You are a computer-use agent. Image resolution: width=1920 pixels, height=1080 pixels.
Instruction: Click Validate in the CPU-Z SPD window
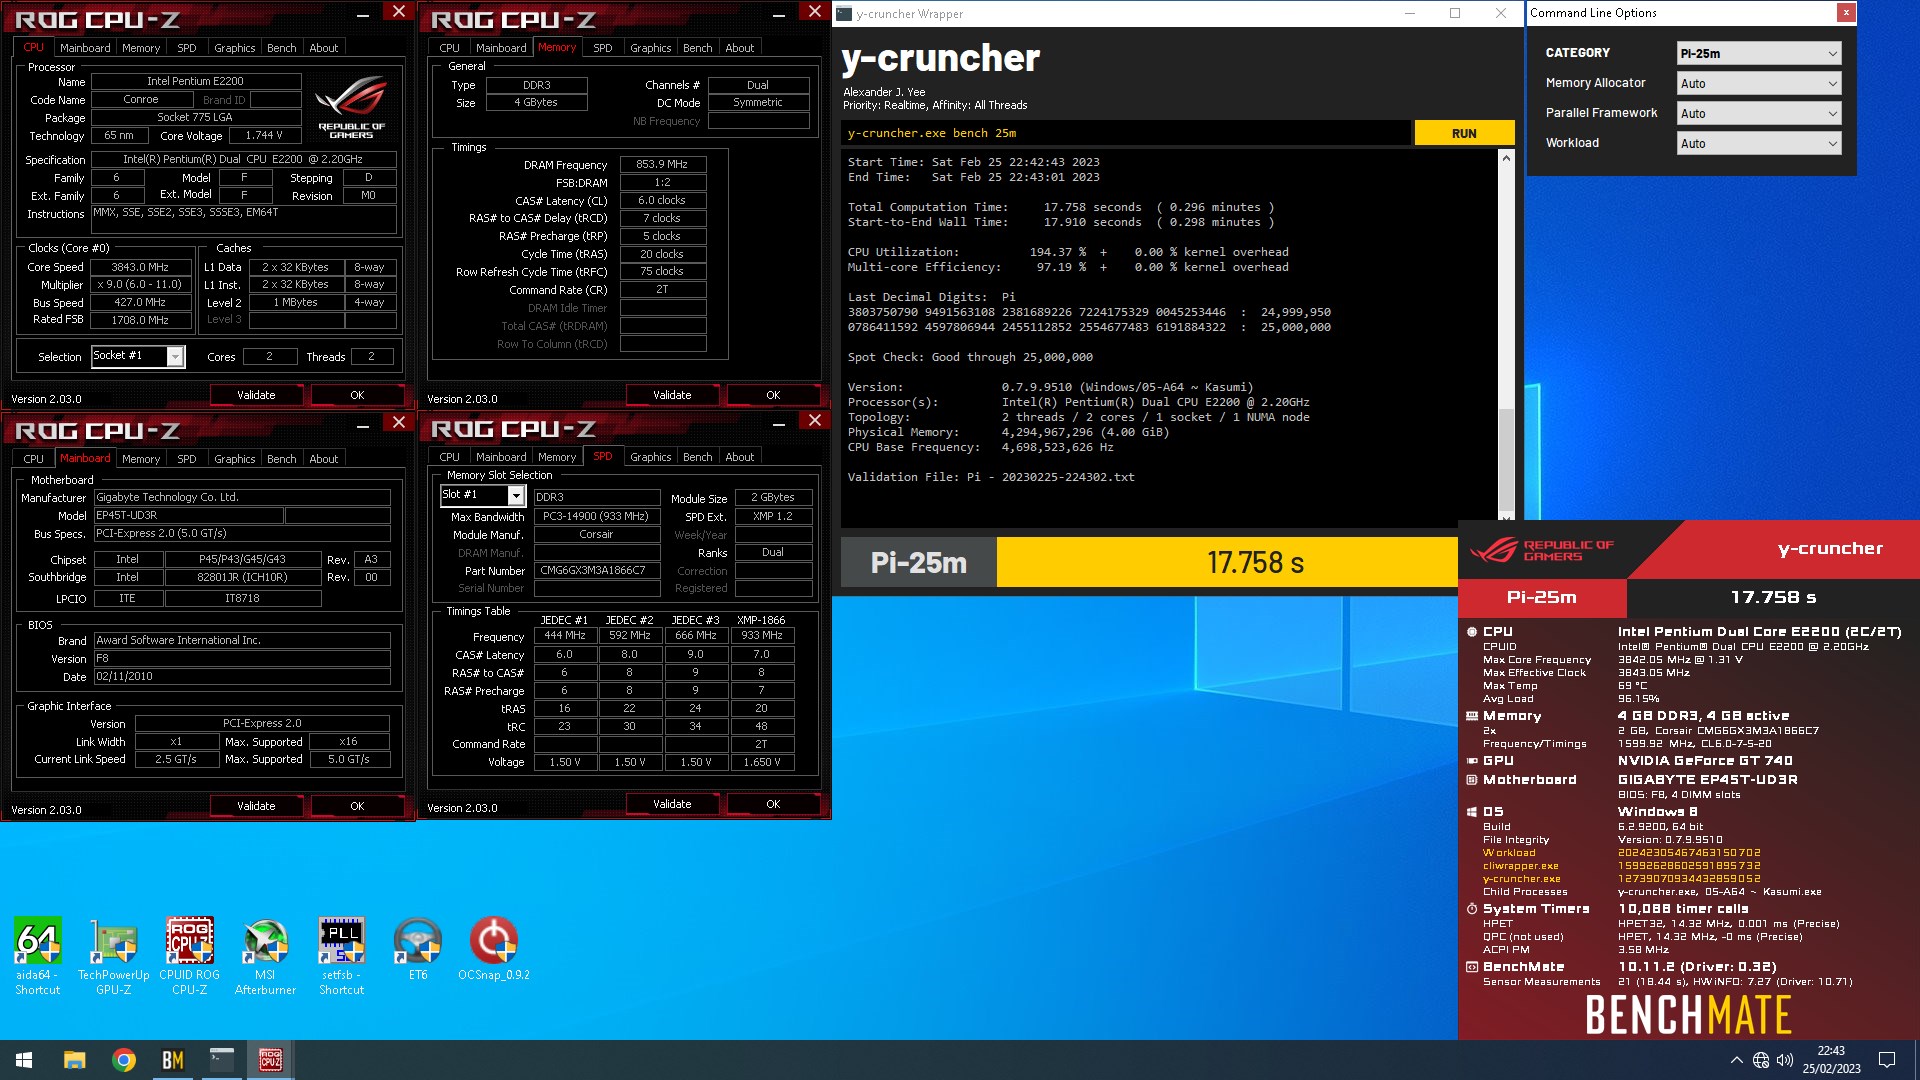pos(672,804)
